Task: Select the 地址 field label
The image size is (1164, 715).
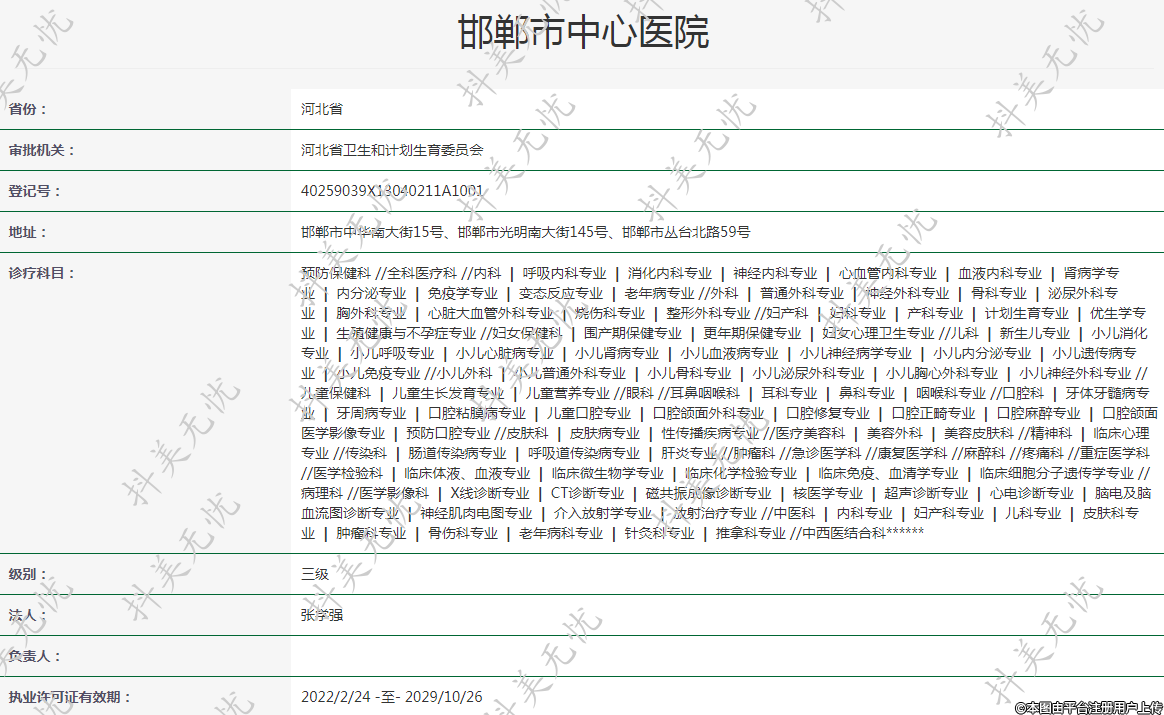Action: 28,232
